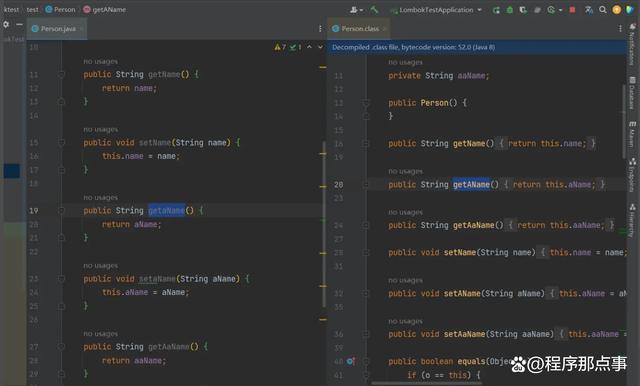The image size is (640, 386).
Task: Open the Maven tool window
Action: pyautogui.click(x=632, y=134)
